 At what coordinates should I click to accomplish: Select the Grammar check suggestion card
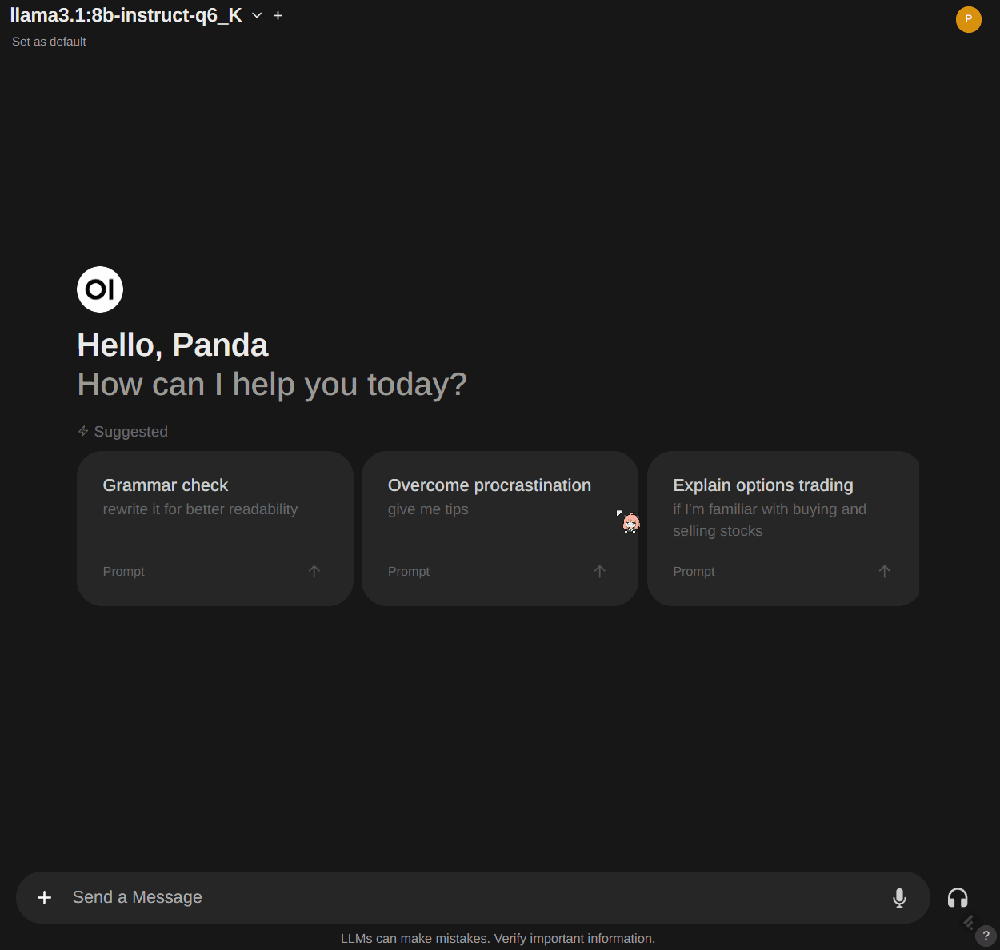(x=216, y=528)
